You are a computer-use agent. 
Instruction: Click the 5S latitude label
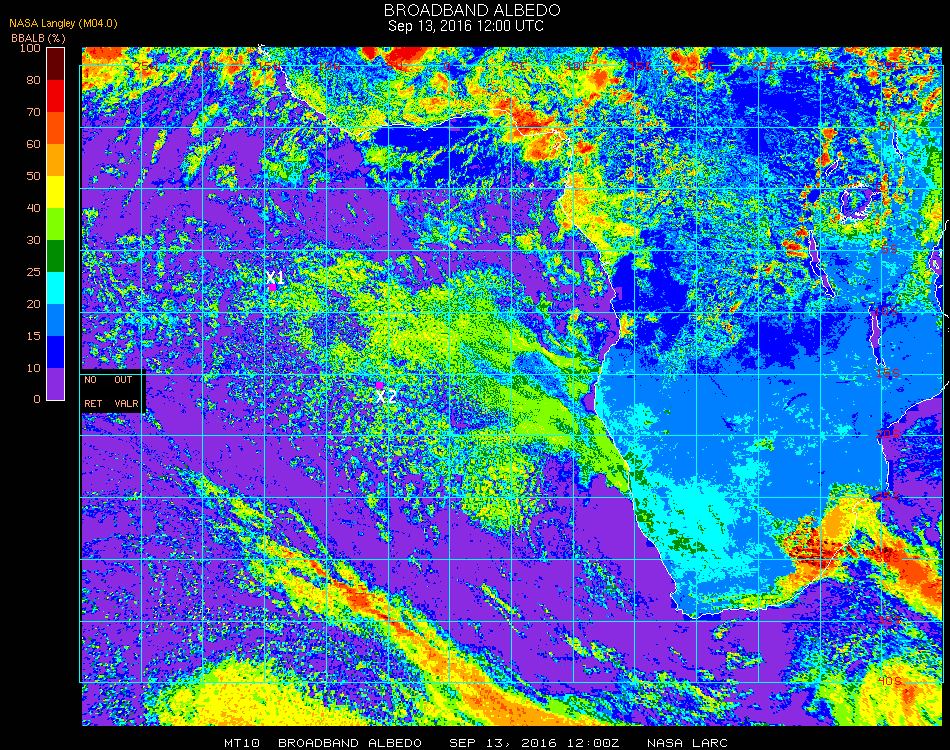point(889,249)
